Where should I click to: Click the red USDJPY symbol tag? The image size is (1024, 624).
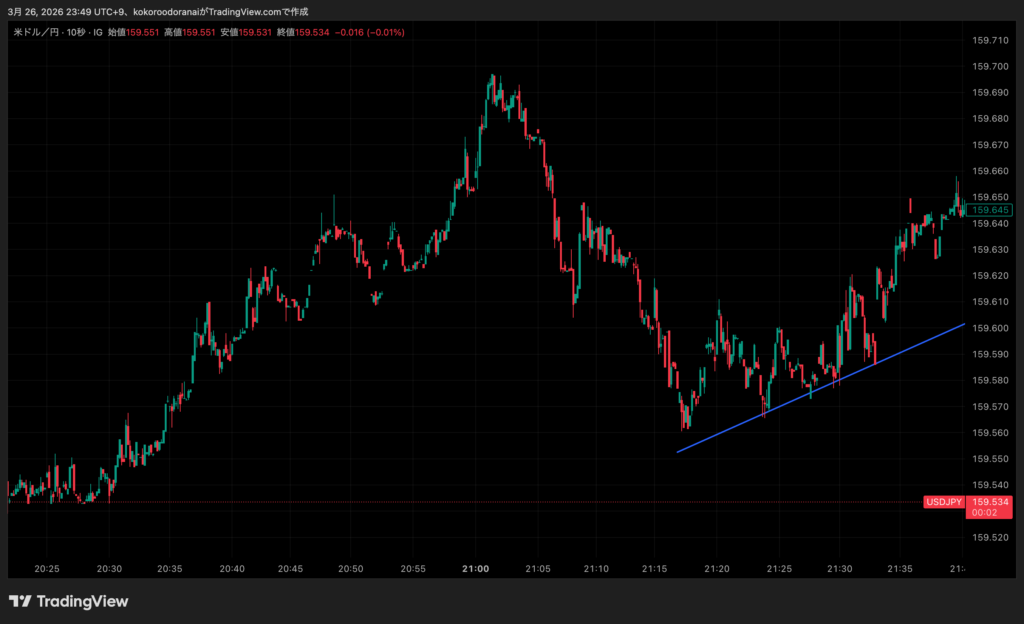(944, 502)
